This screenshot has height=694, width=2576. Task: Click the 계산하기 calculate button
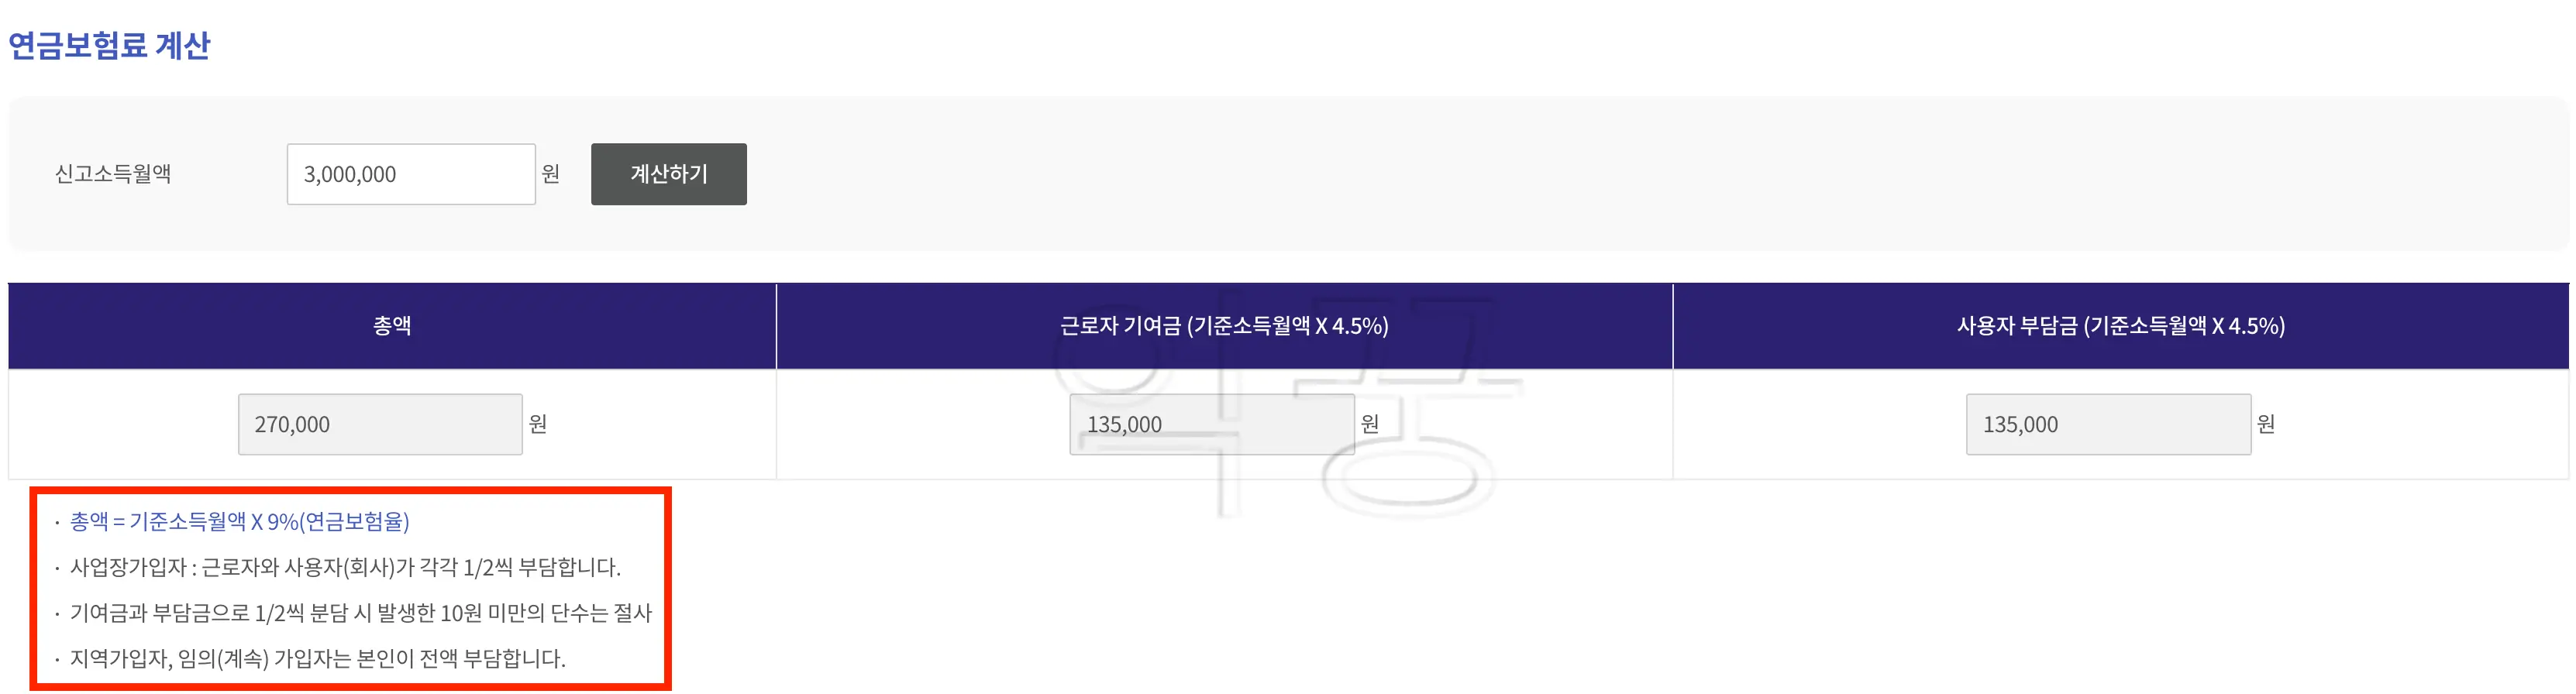[x=668, y=173]
